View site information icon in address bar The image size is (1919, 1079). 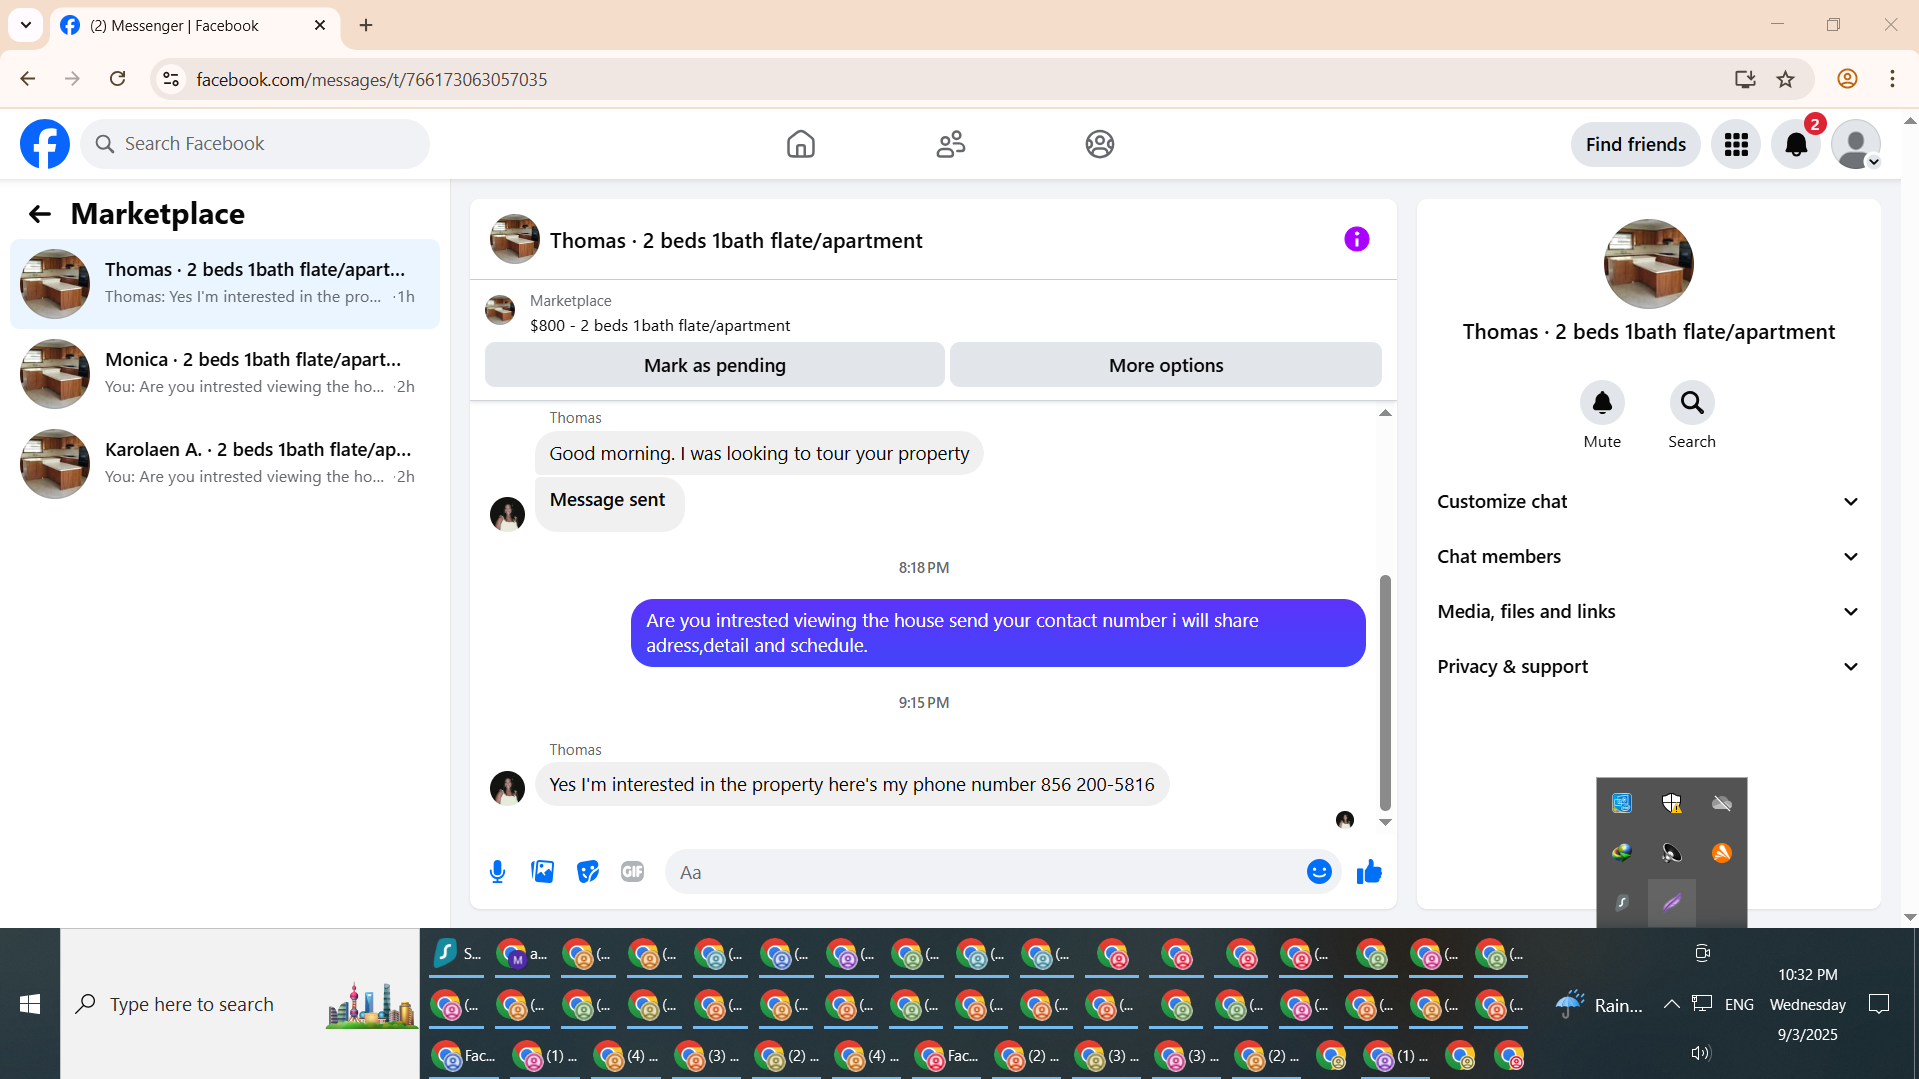[x=171, y=79]
